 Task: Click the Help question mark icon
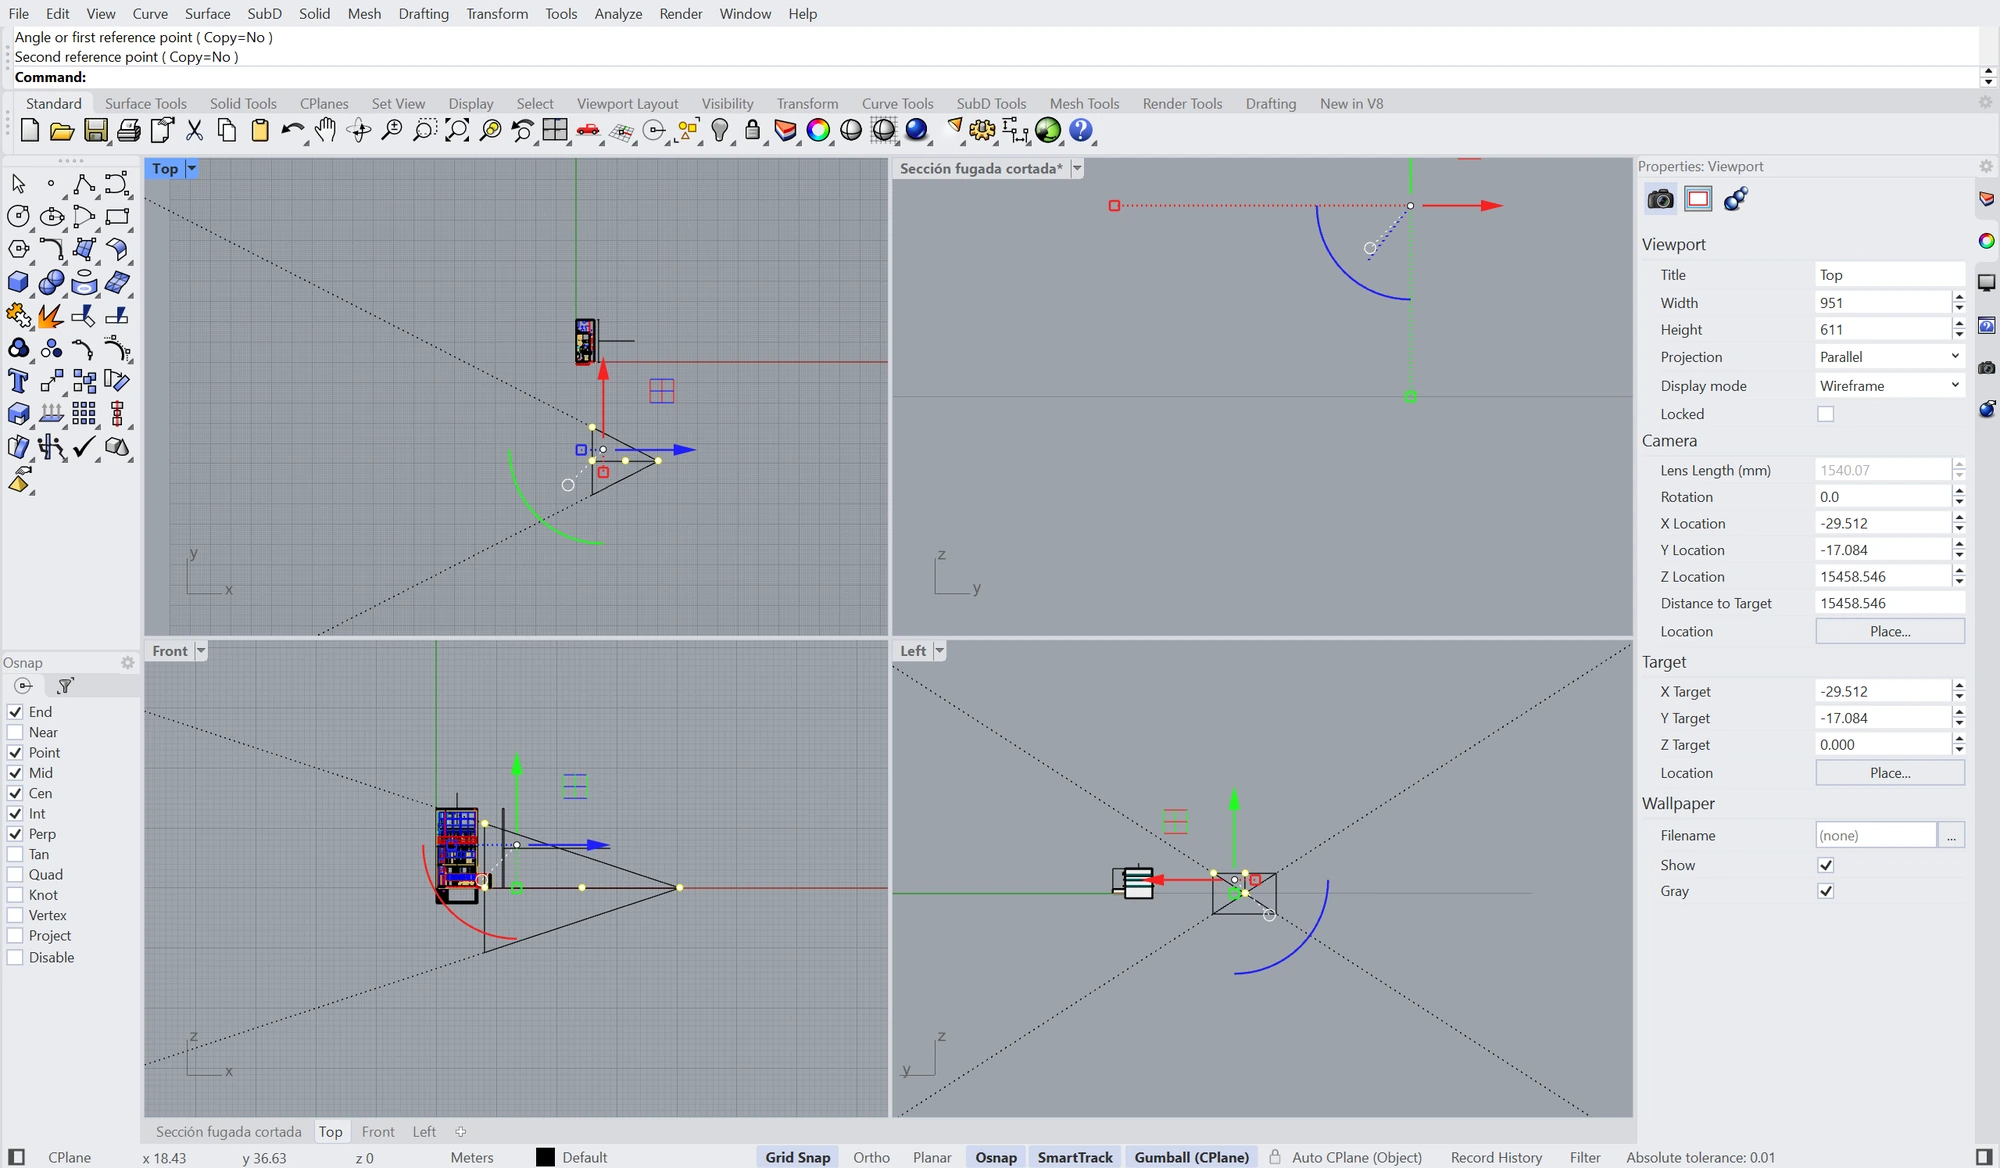click(x=1081, y=130)
